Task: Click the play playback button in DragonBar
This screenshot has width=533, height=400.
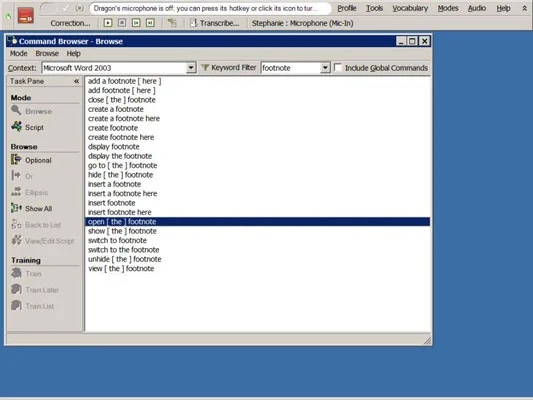Action: (x=108, y=23)
